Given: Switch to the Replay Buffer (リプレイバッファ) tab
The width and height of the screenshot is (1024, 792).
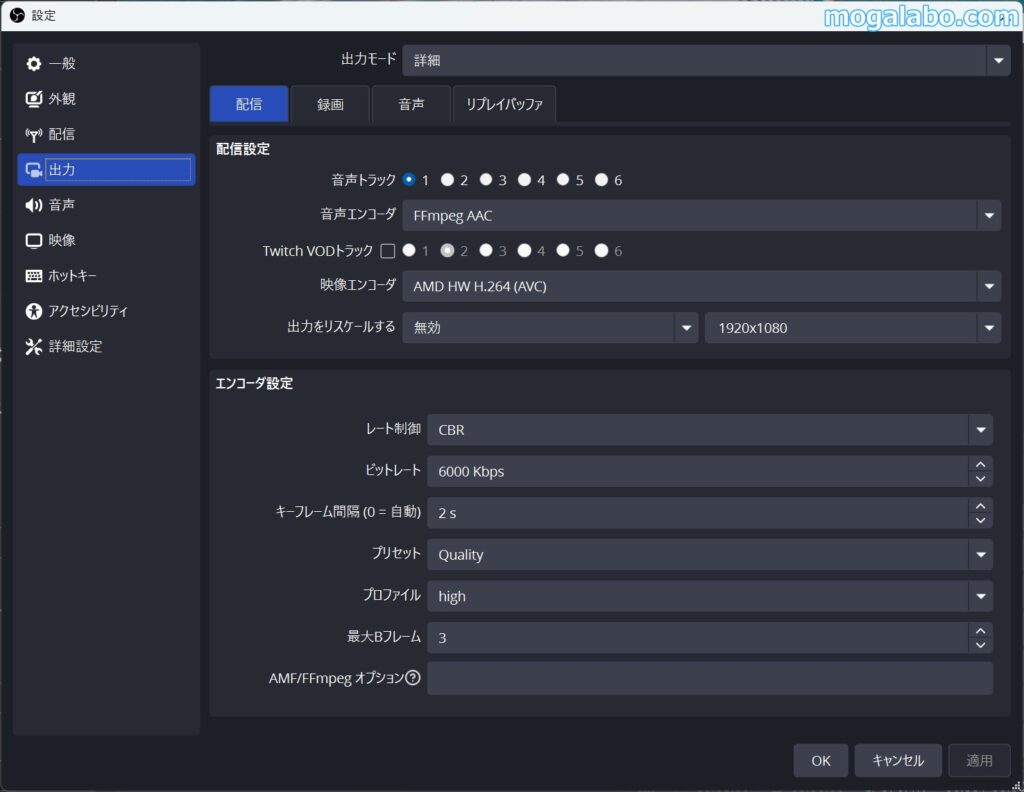Looking at the screenshot, I should coord(504,104).
